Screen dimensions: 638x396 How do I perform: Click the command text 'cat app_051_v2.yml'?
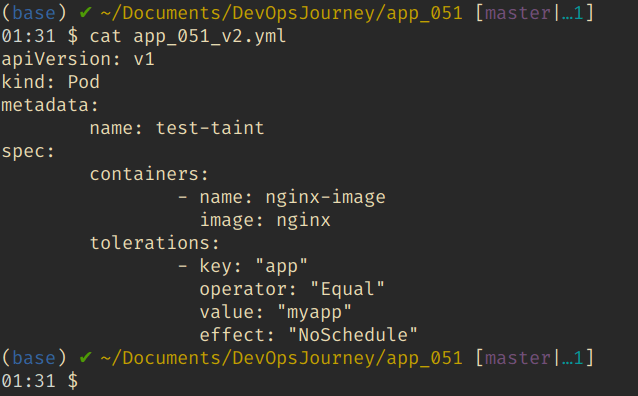click(188, 36)
